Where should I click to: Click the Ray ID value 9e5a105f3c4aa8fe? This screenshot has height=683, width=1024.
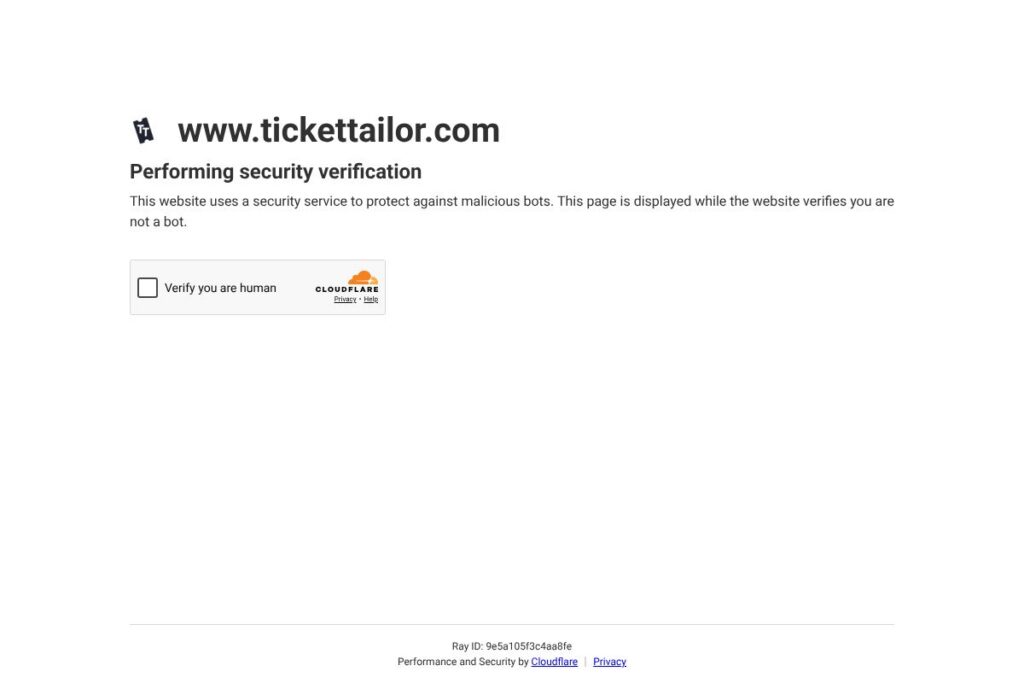click(528, 646)
